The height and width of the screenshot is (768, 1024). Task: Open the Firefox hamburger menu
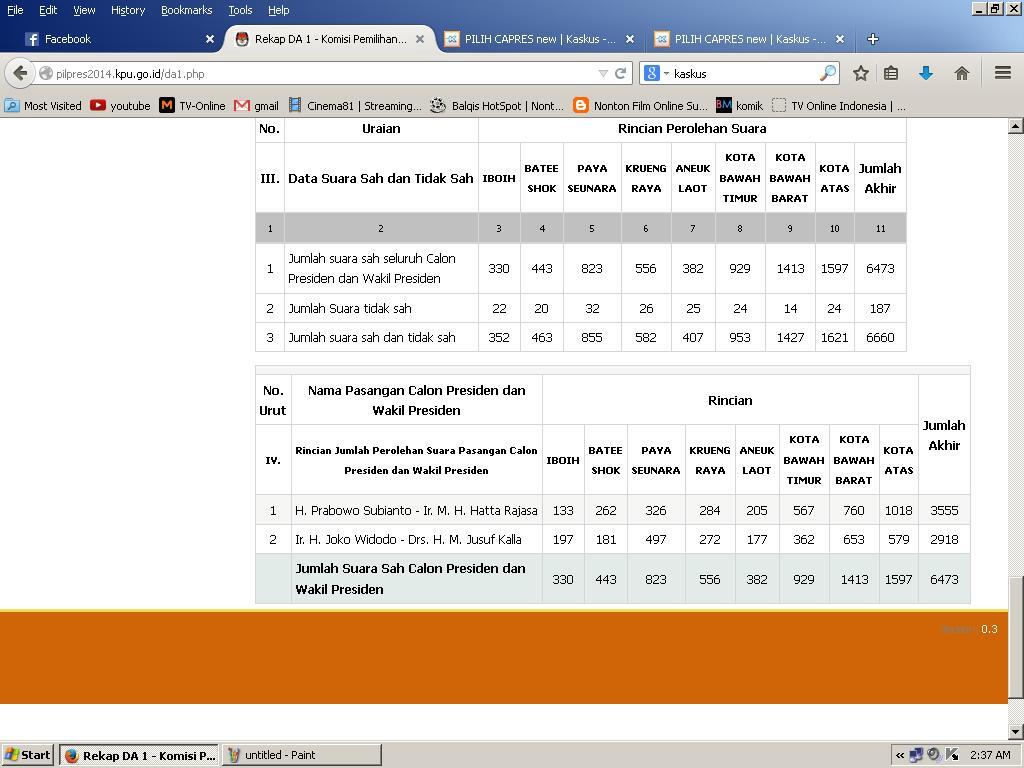(1002, 73)
